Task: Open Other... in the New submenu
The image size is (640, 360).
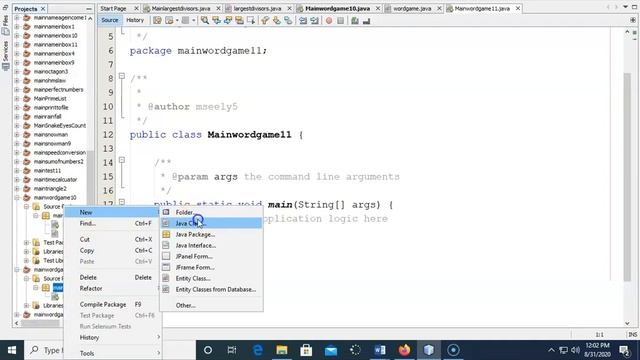Action: tap(211, 305)
